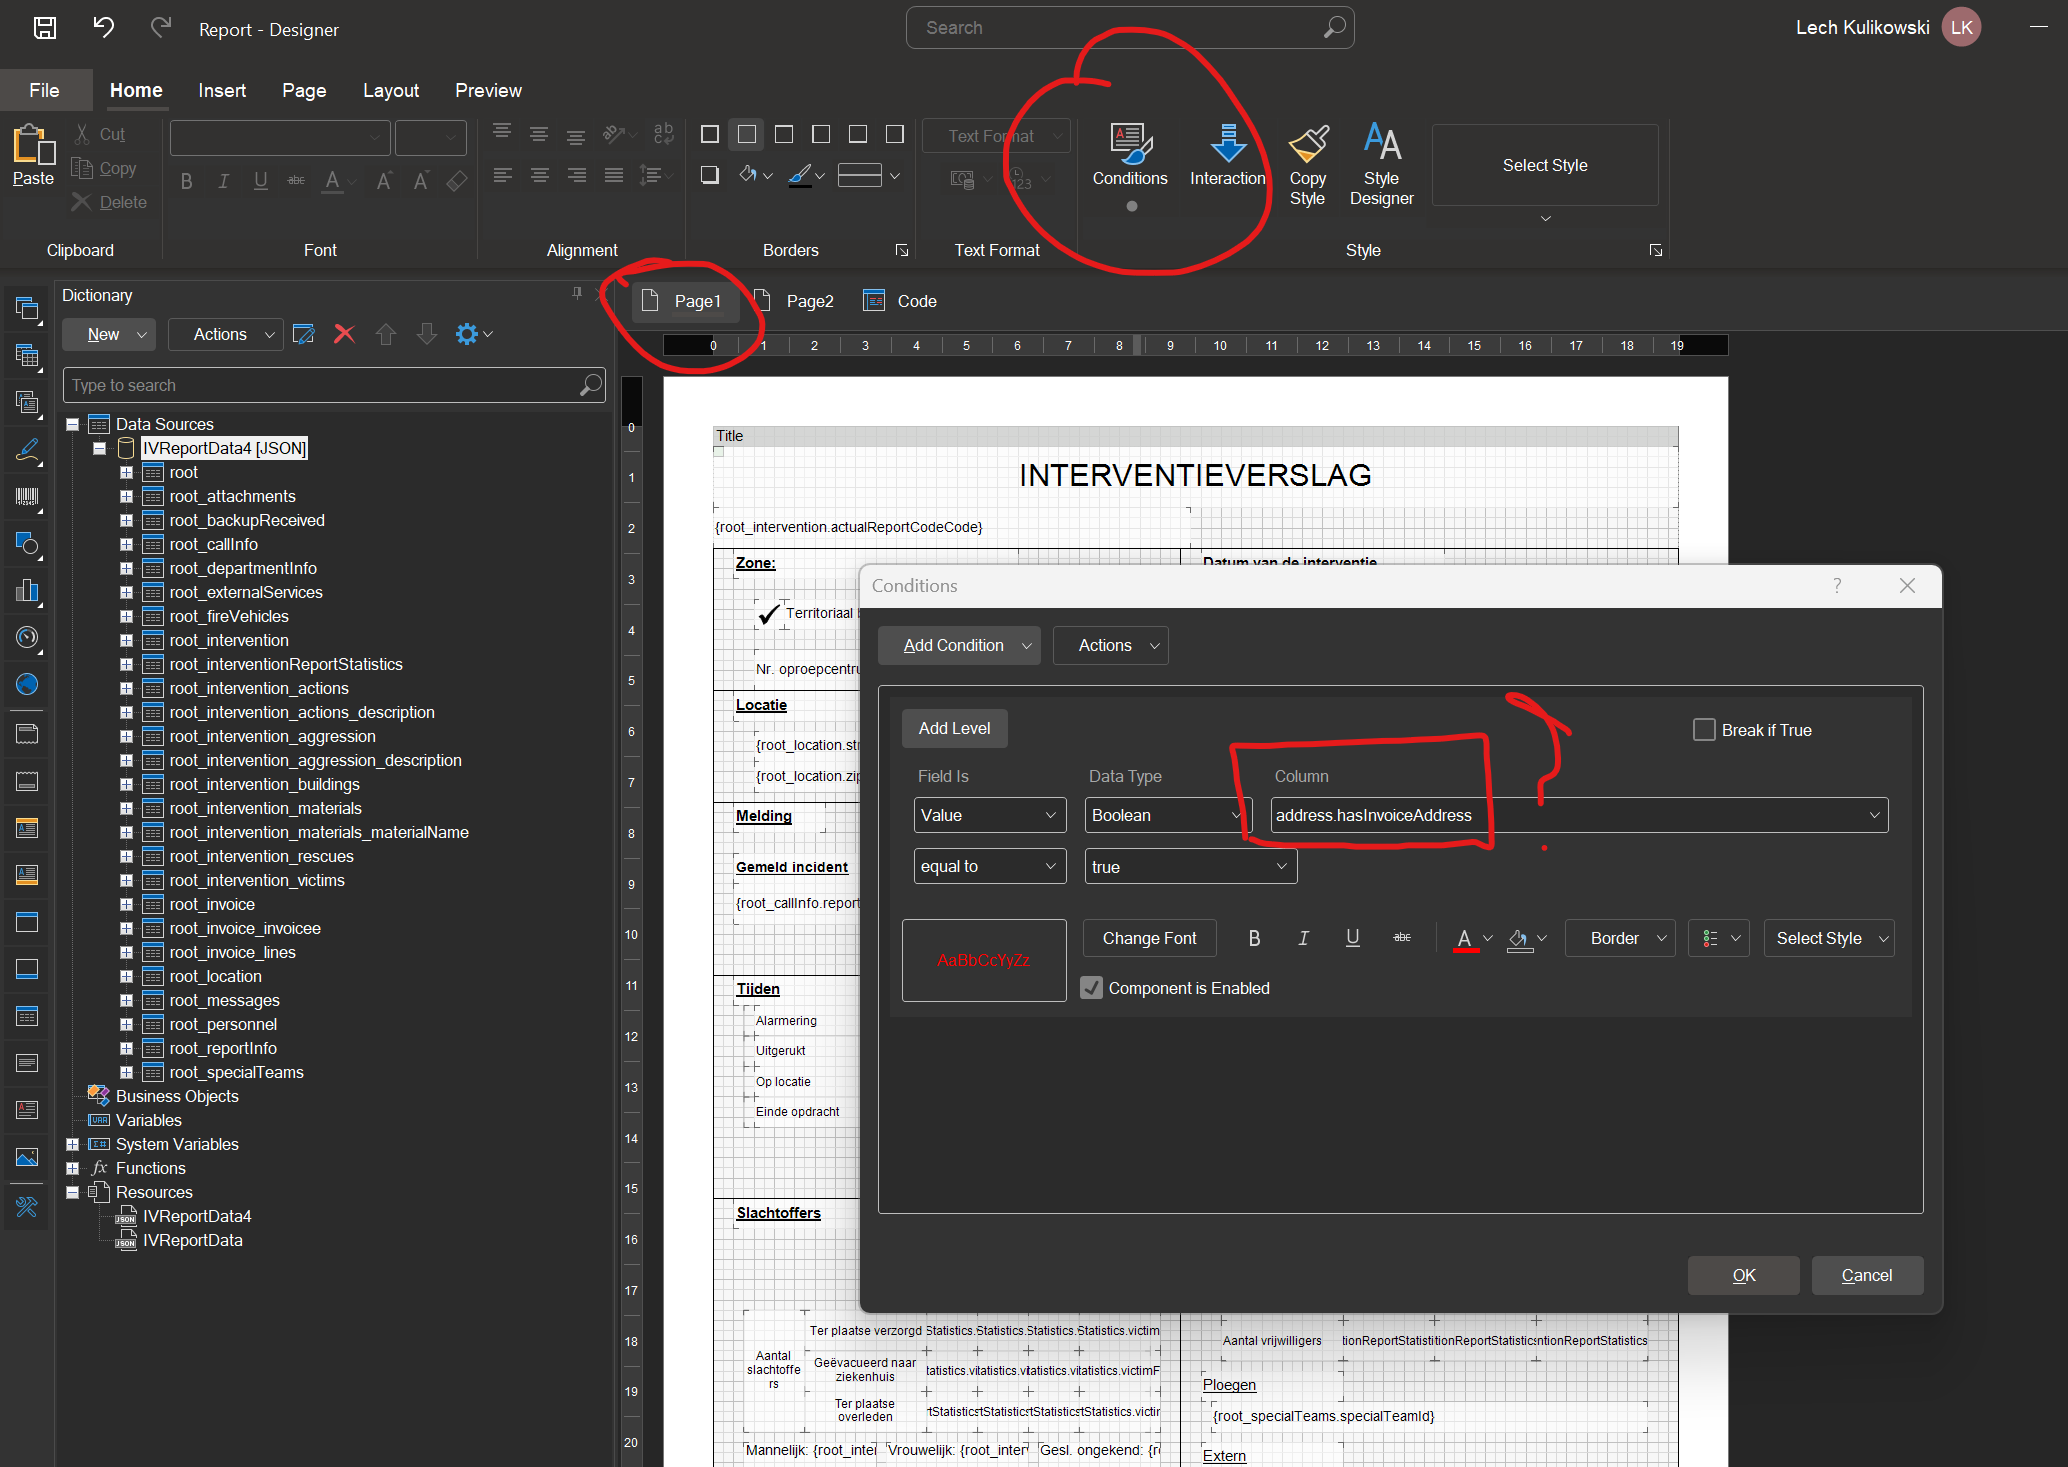Open the Border dropdown in Conditions dialog

pyautogui.click(x=1620, y=938)
